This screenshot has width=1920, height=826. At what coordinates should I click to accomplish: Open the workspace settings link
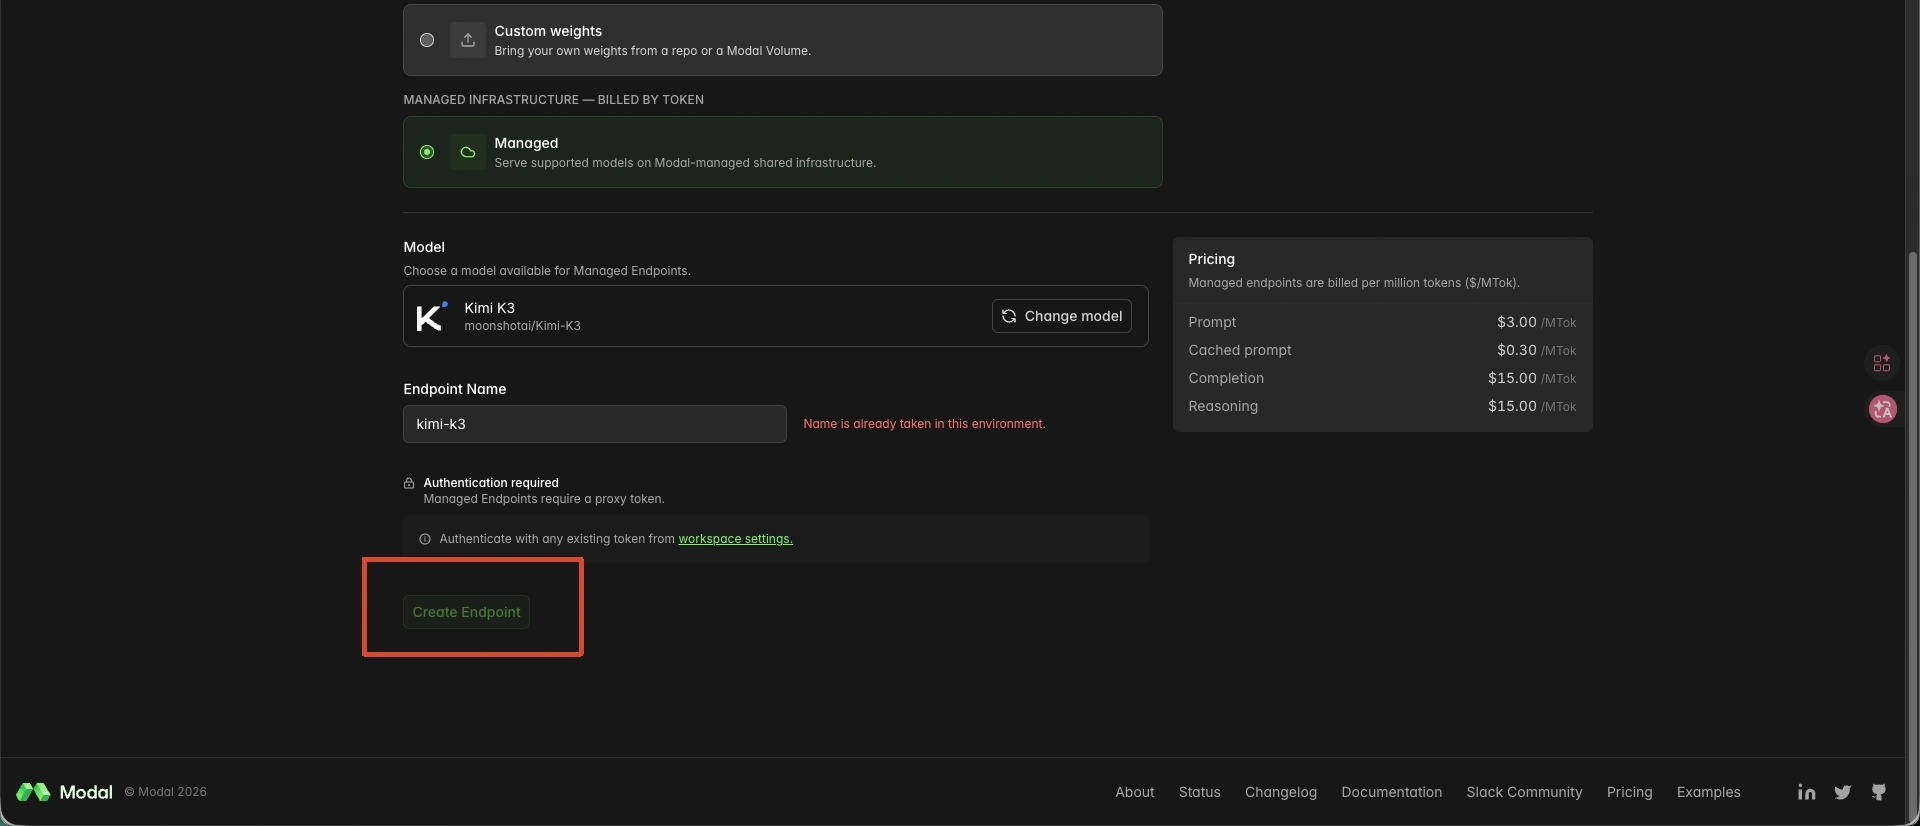pos(735,539)
